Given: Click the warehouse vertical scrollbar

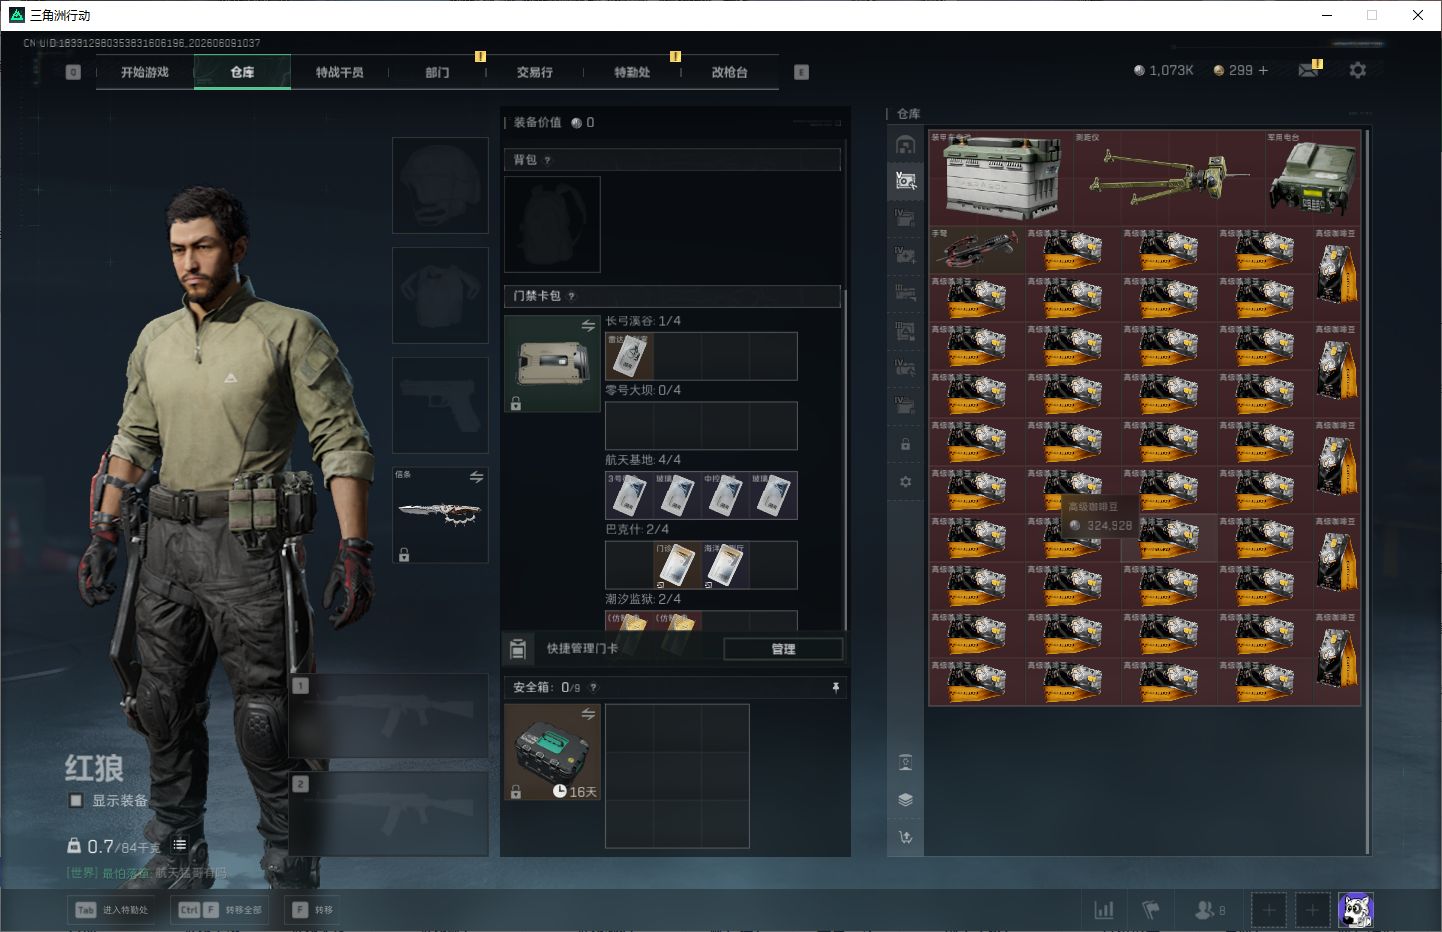Looking at the screenshot, I should coord(1366,490).
